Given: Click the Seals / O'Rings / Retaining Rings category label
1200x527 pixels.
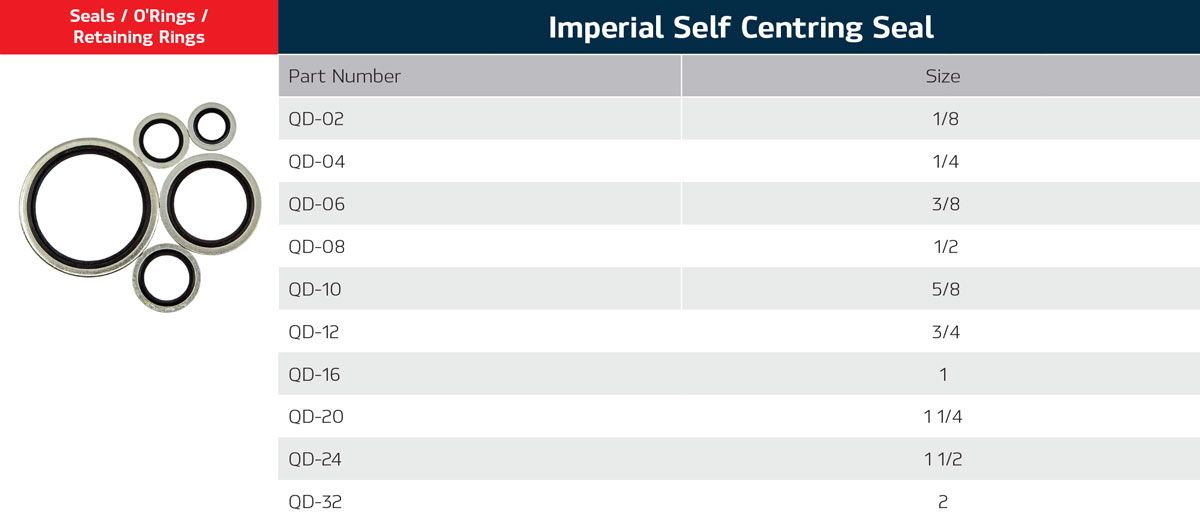Looking at the screenshot, I should pyautogui.click(x=138, y=27).
